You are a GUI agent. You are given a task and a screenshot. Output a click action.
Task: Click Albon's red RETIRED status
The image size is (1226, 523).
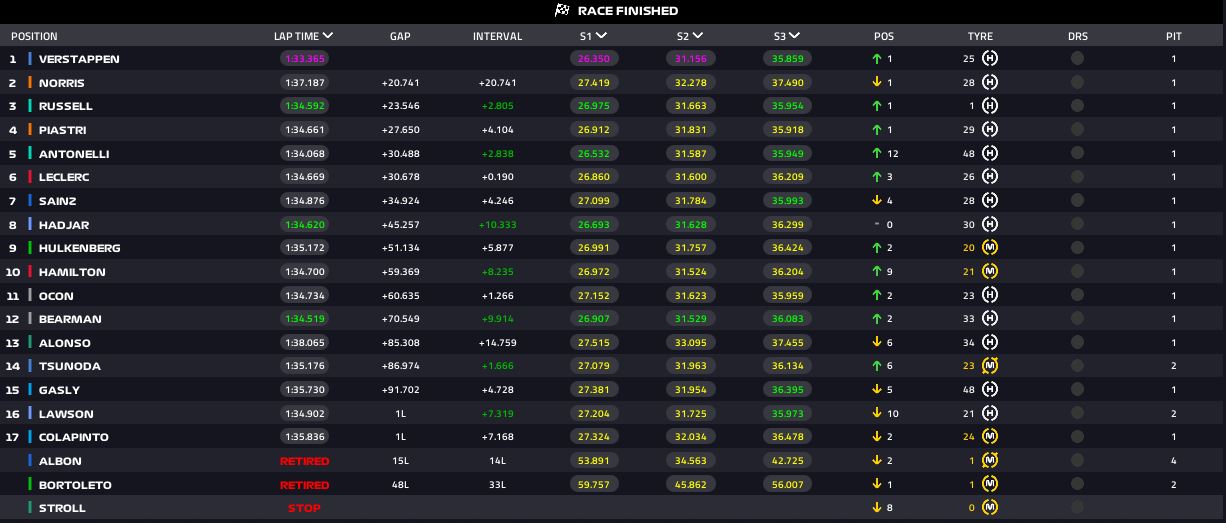(x=304, y=461)
